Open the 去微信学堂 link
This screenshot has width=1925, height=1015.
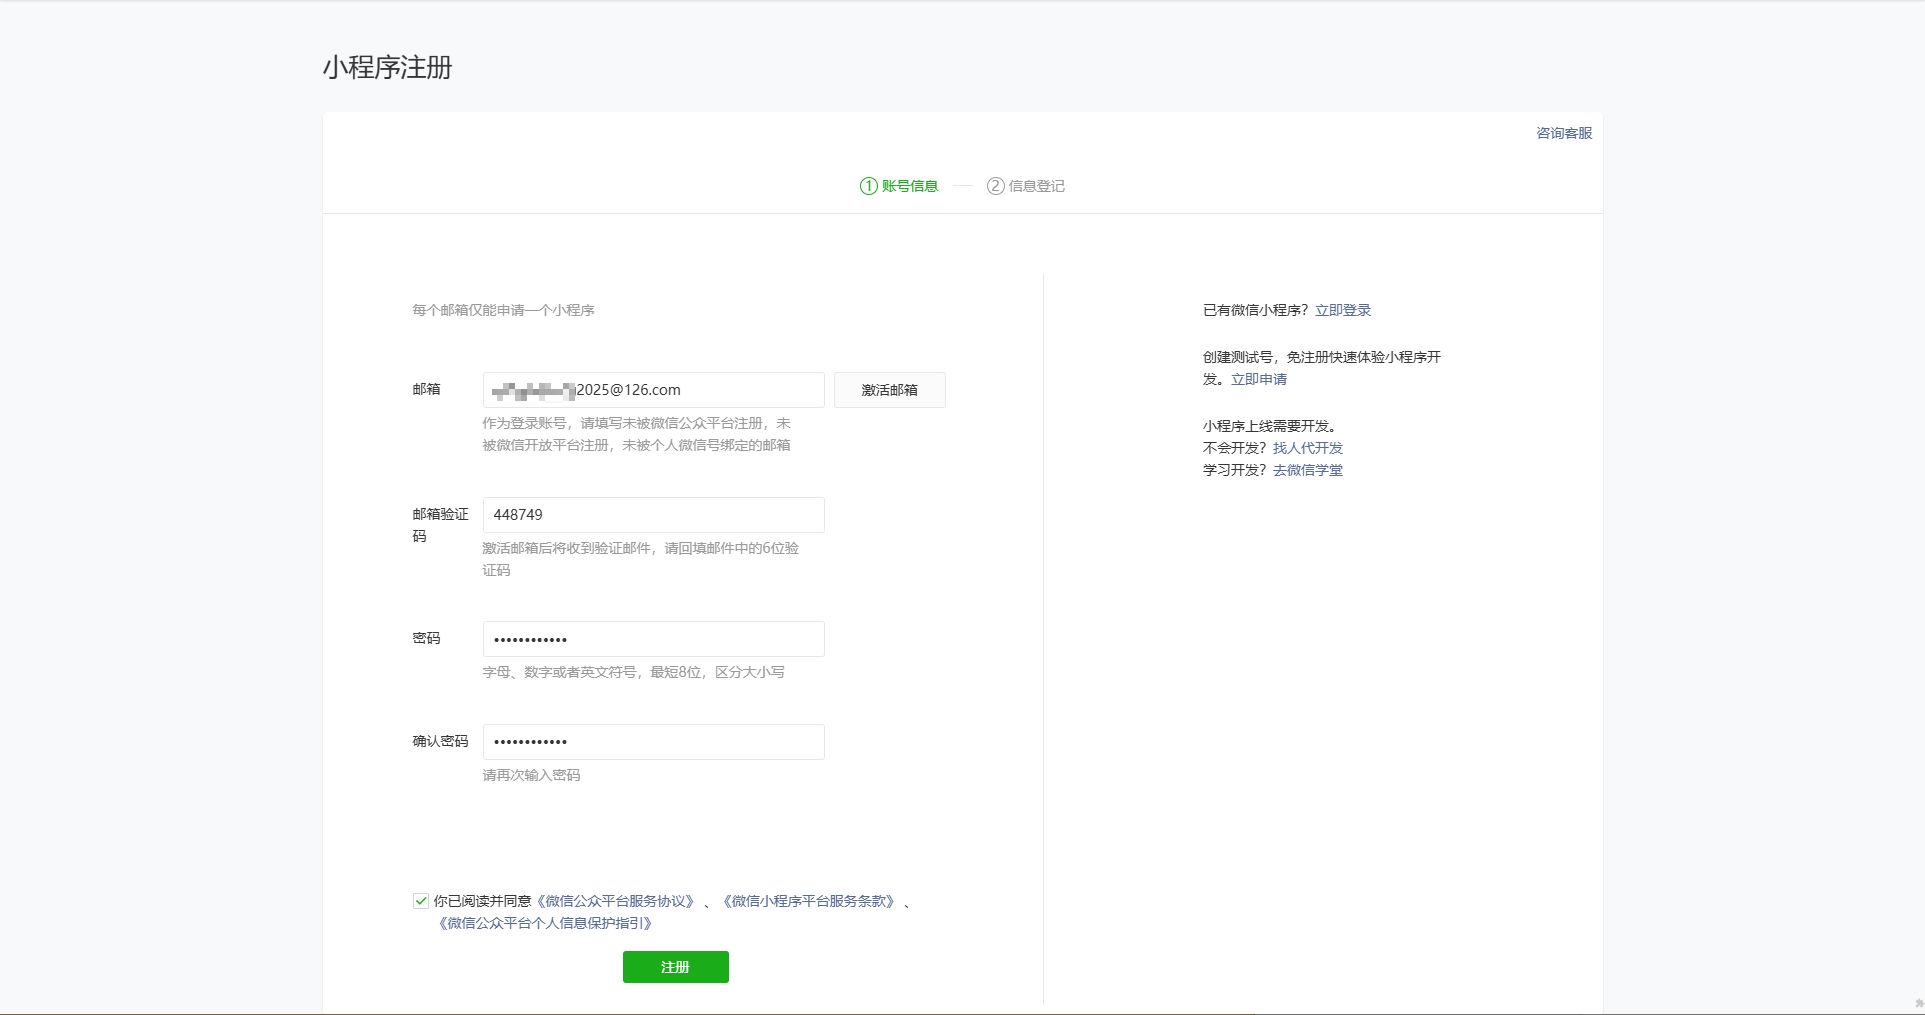(x=1308, y=470)
